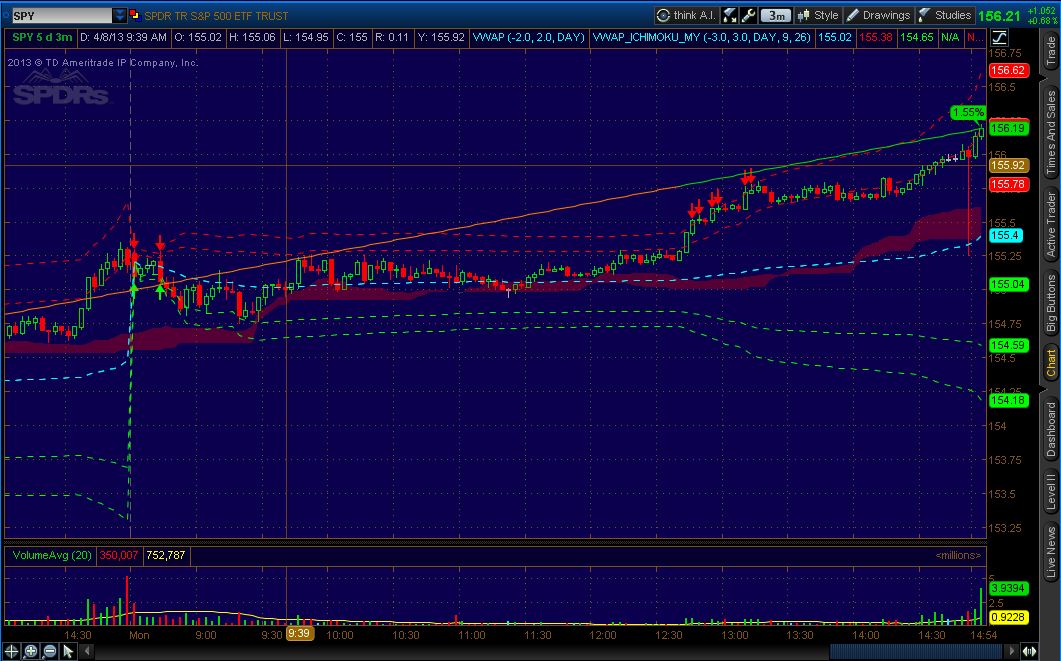Screen dimensions: 1061x661
Task: Click the Mon date label on time axis
Action: 139,635
